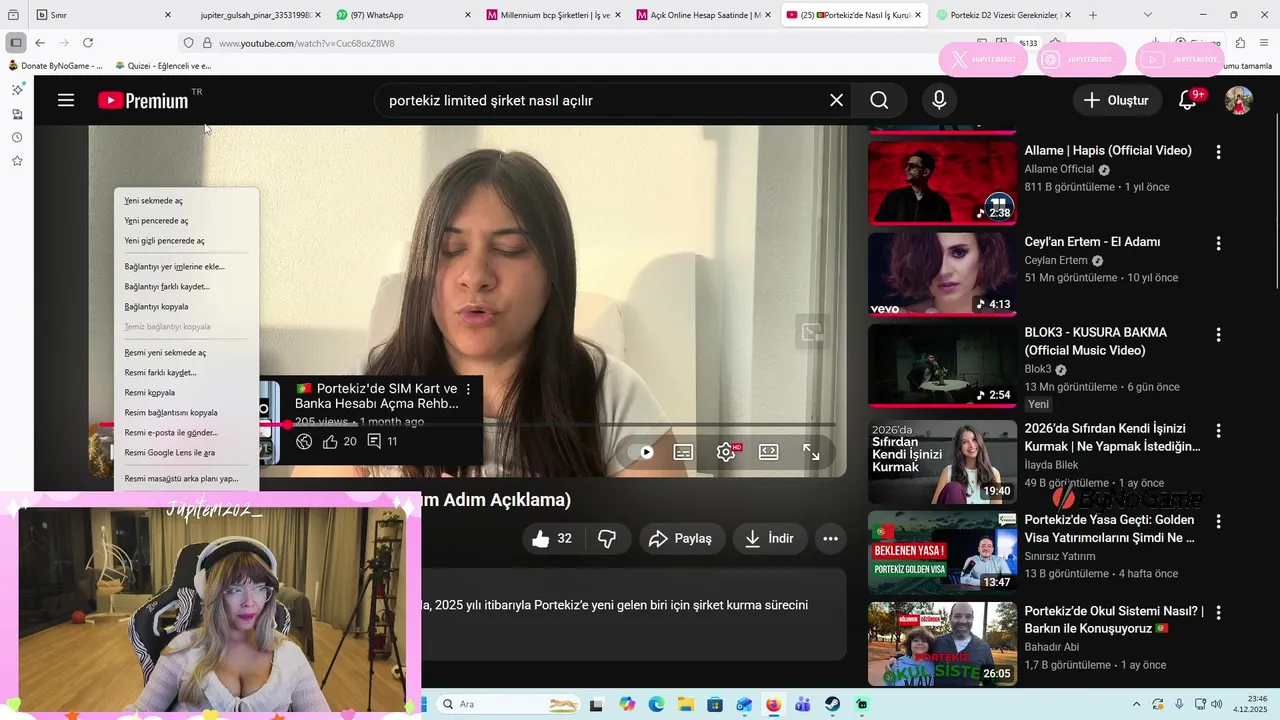Open Steam from the taskbar
Viewport: 1280px width, 720px height.
832,705
